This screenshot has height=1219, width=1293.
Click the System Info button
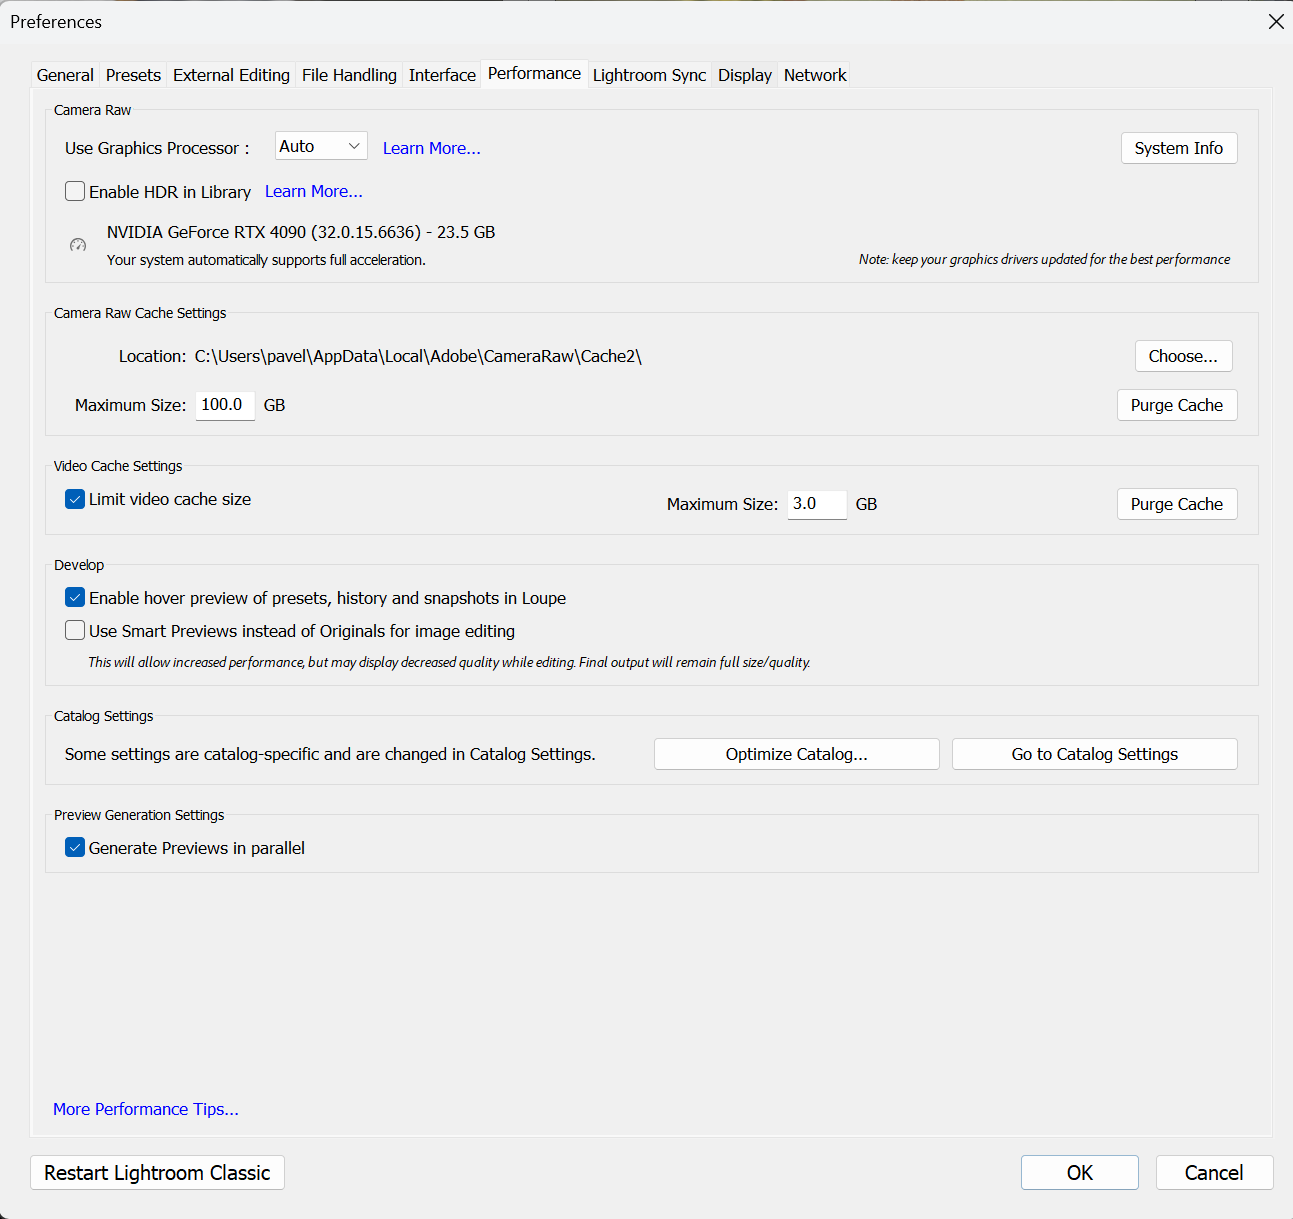(x=1179, y=148)
